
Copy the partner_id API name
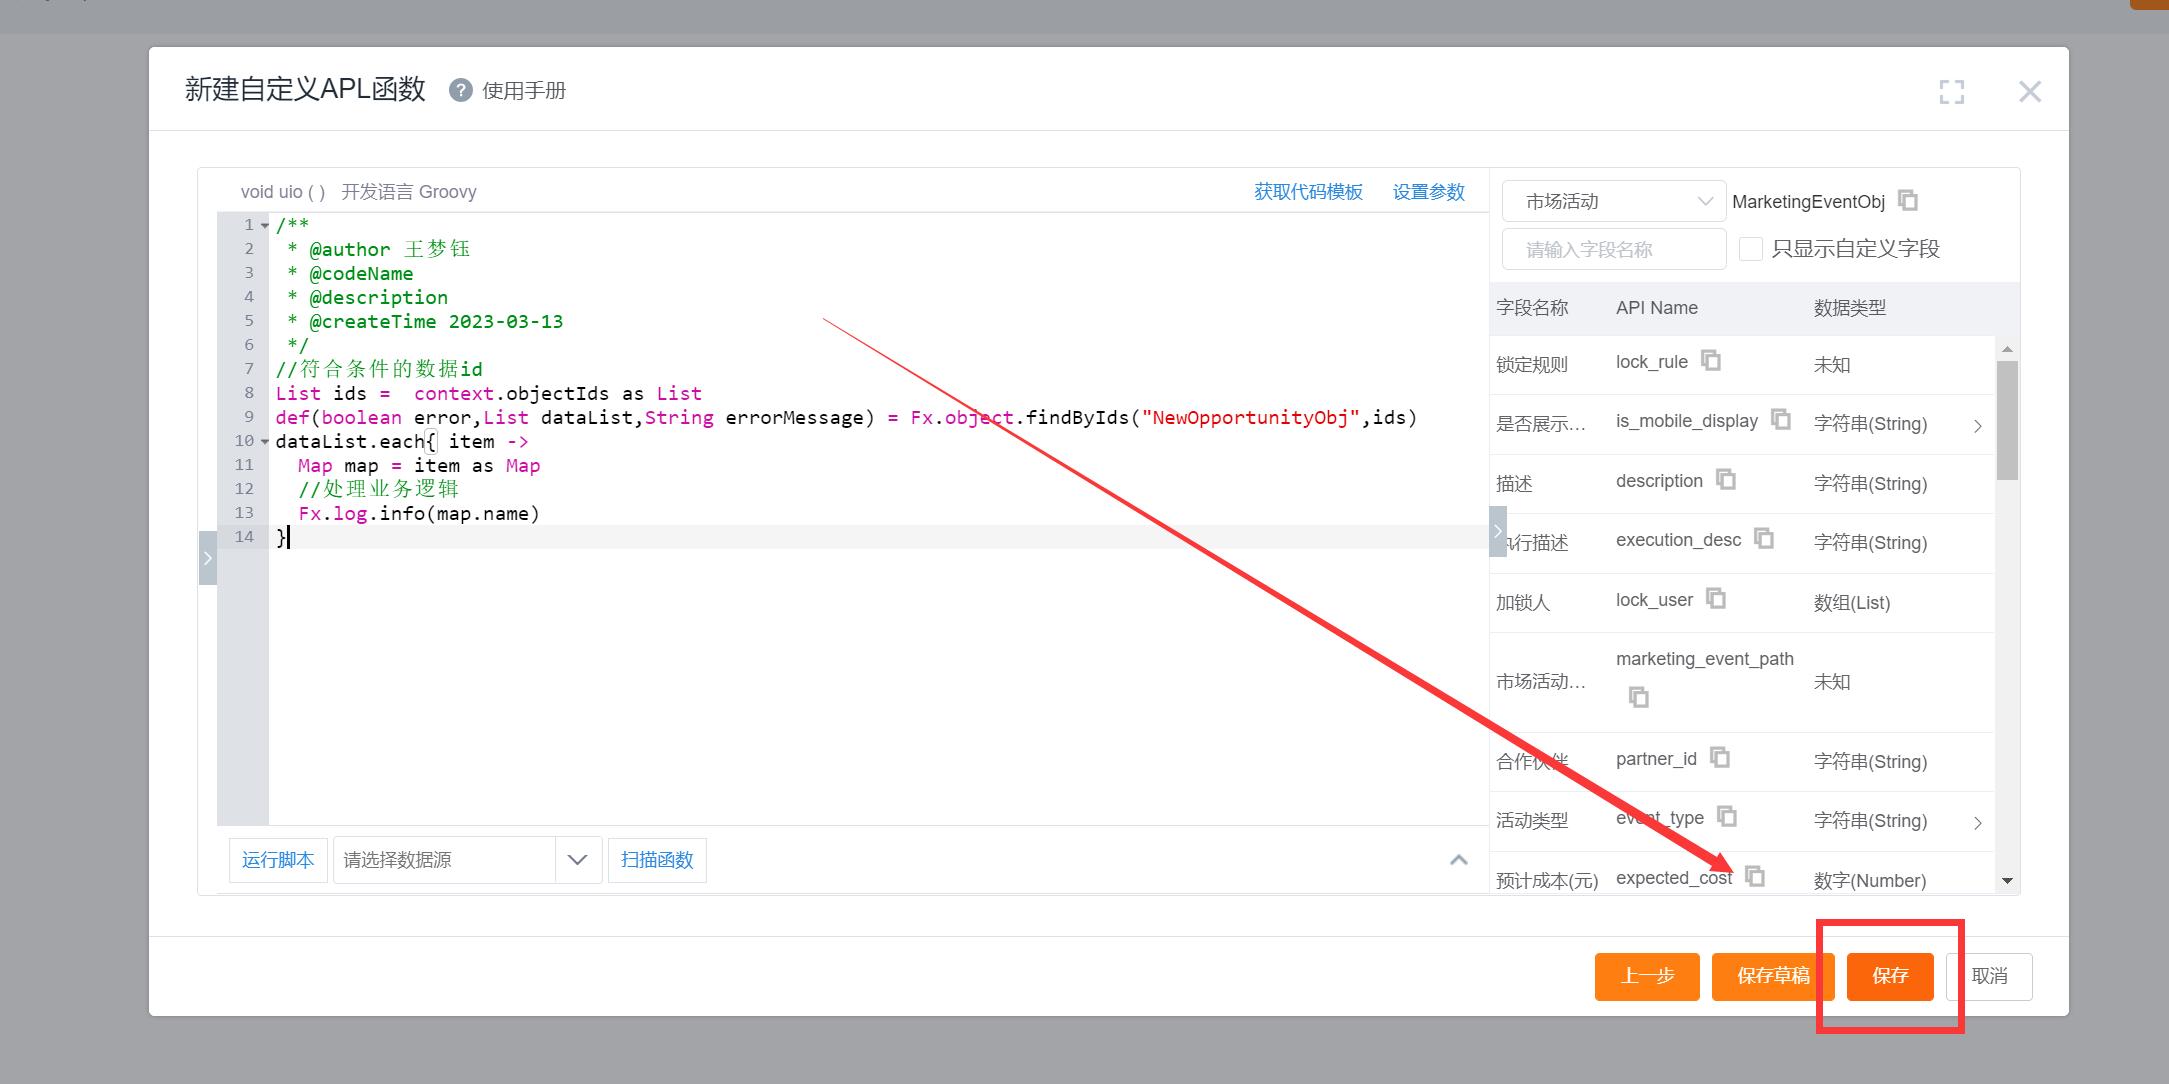[x=1720, y=757]
